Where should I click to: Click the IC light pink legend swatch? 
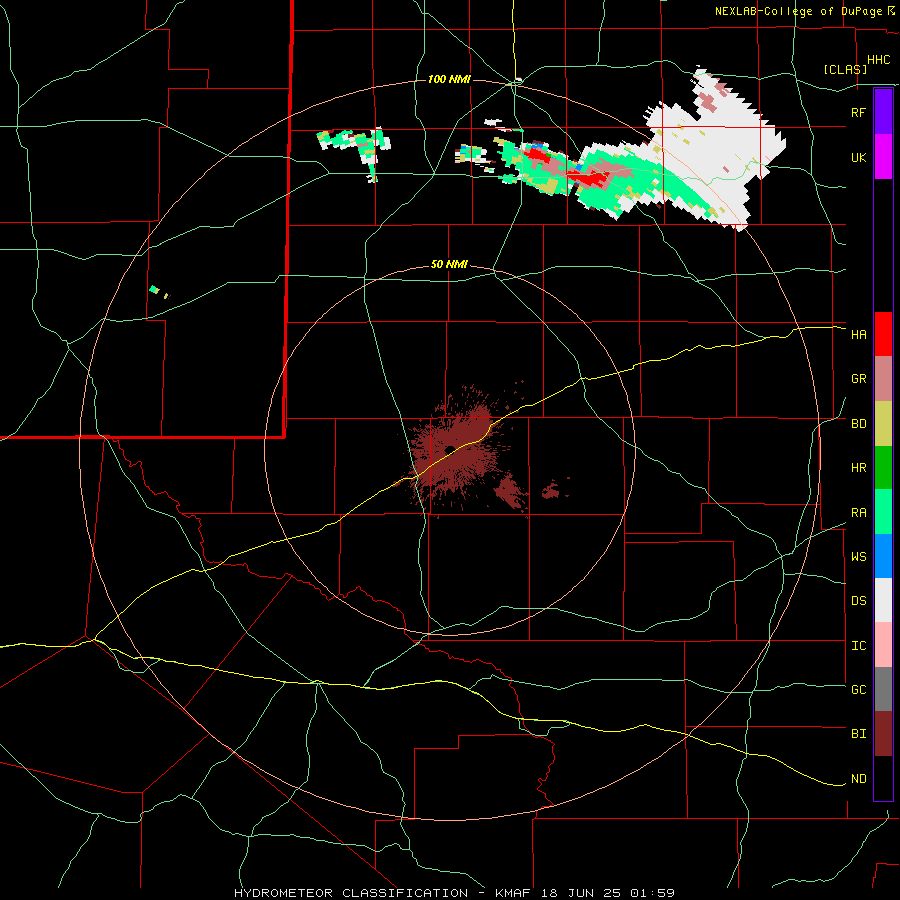pyautogui.click(x=883, y=645)
